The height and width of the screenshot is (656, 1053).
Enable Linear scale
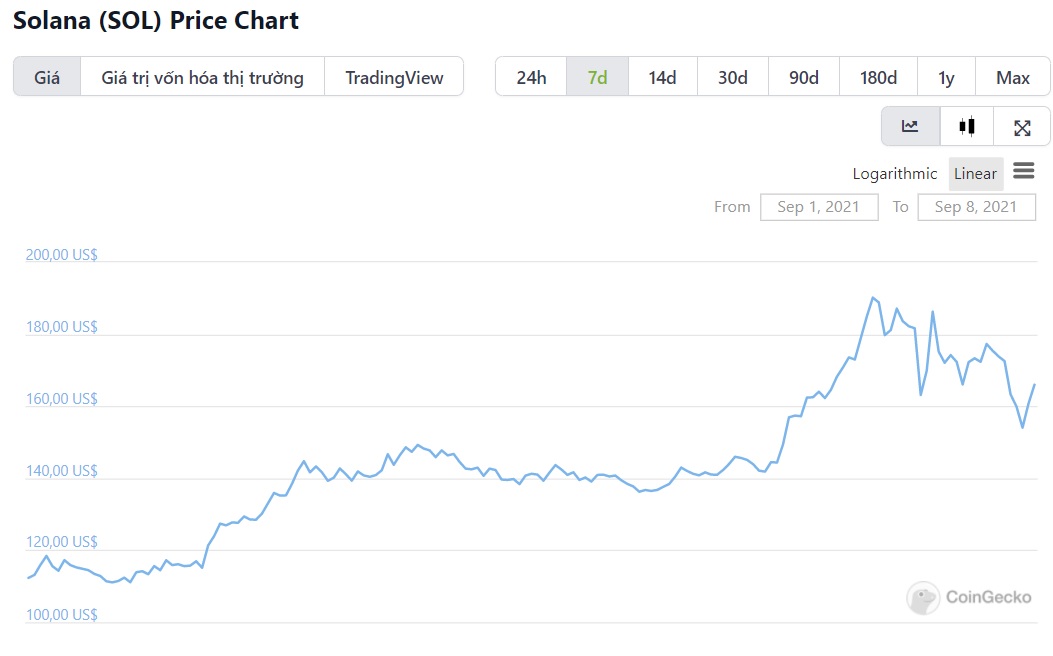(976, 174)
